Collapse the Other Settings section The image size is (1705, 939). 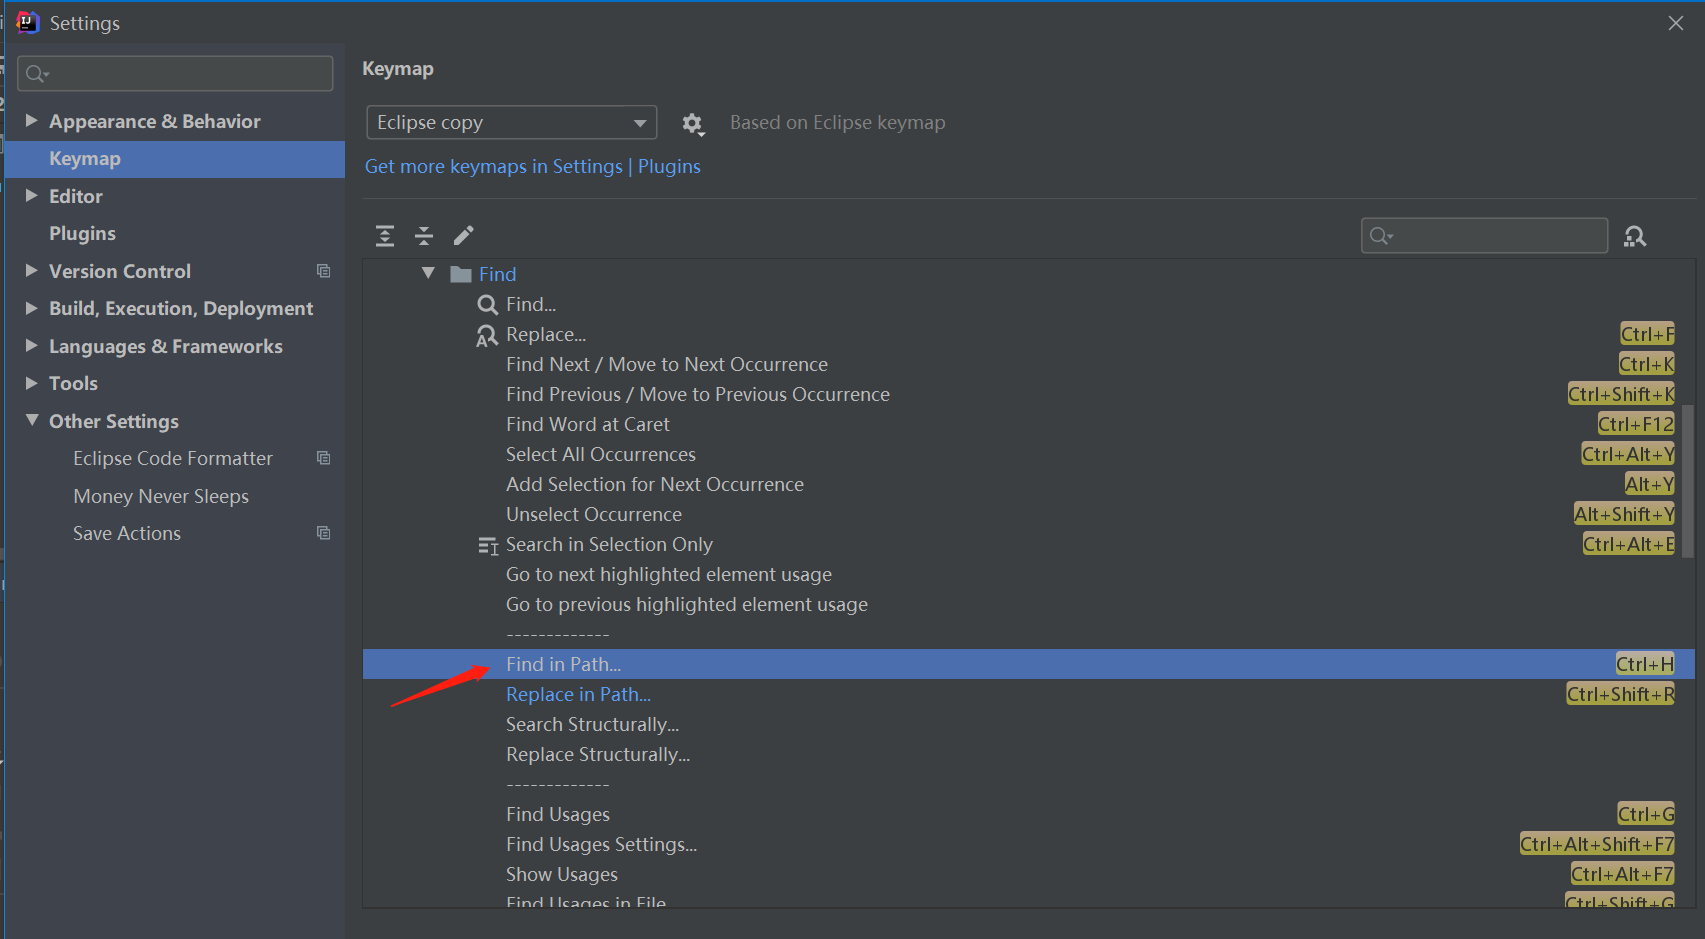coord(31,420)
